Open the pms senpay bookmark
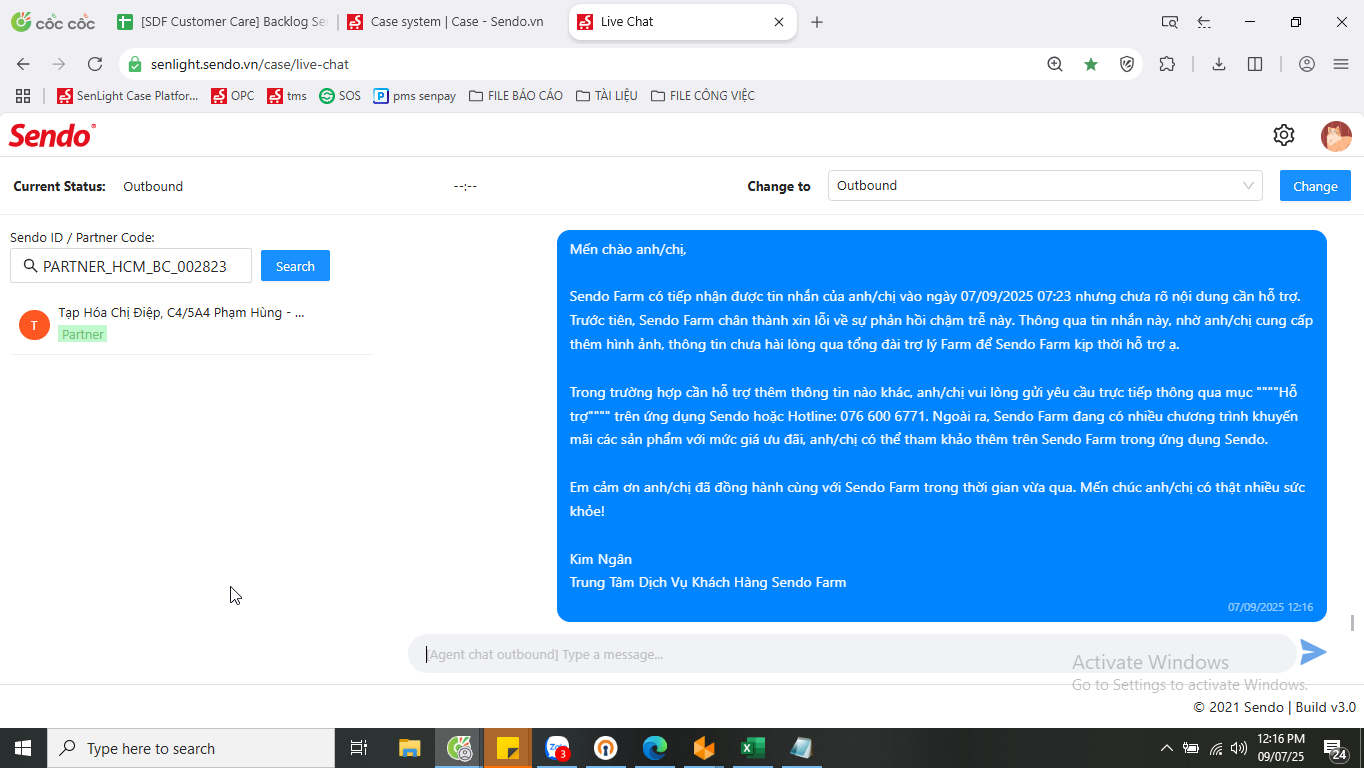This screenshot has height=768, width=1364. pos(415,96)
